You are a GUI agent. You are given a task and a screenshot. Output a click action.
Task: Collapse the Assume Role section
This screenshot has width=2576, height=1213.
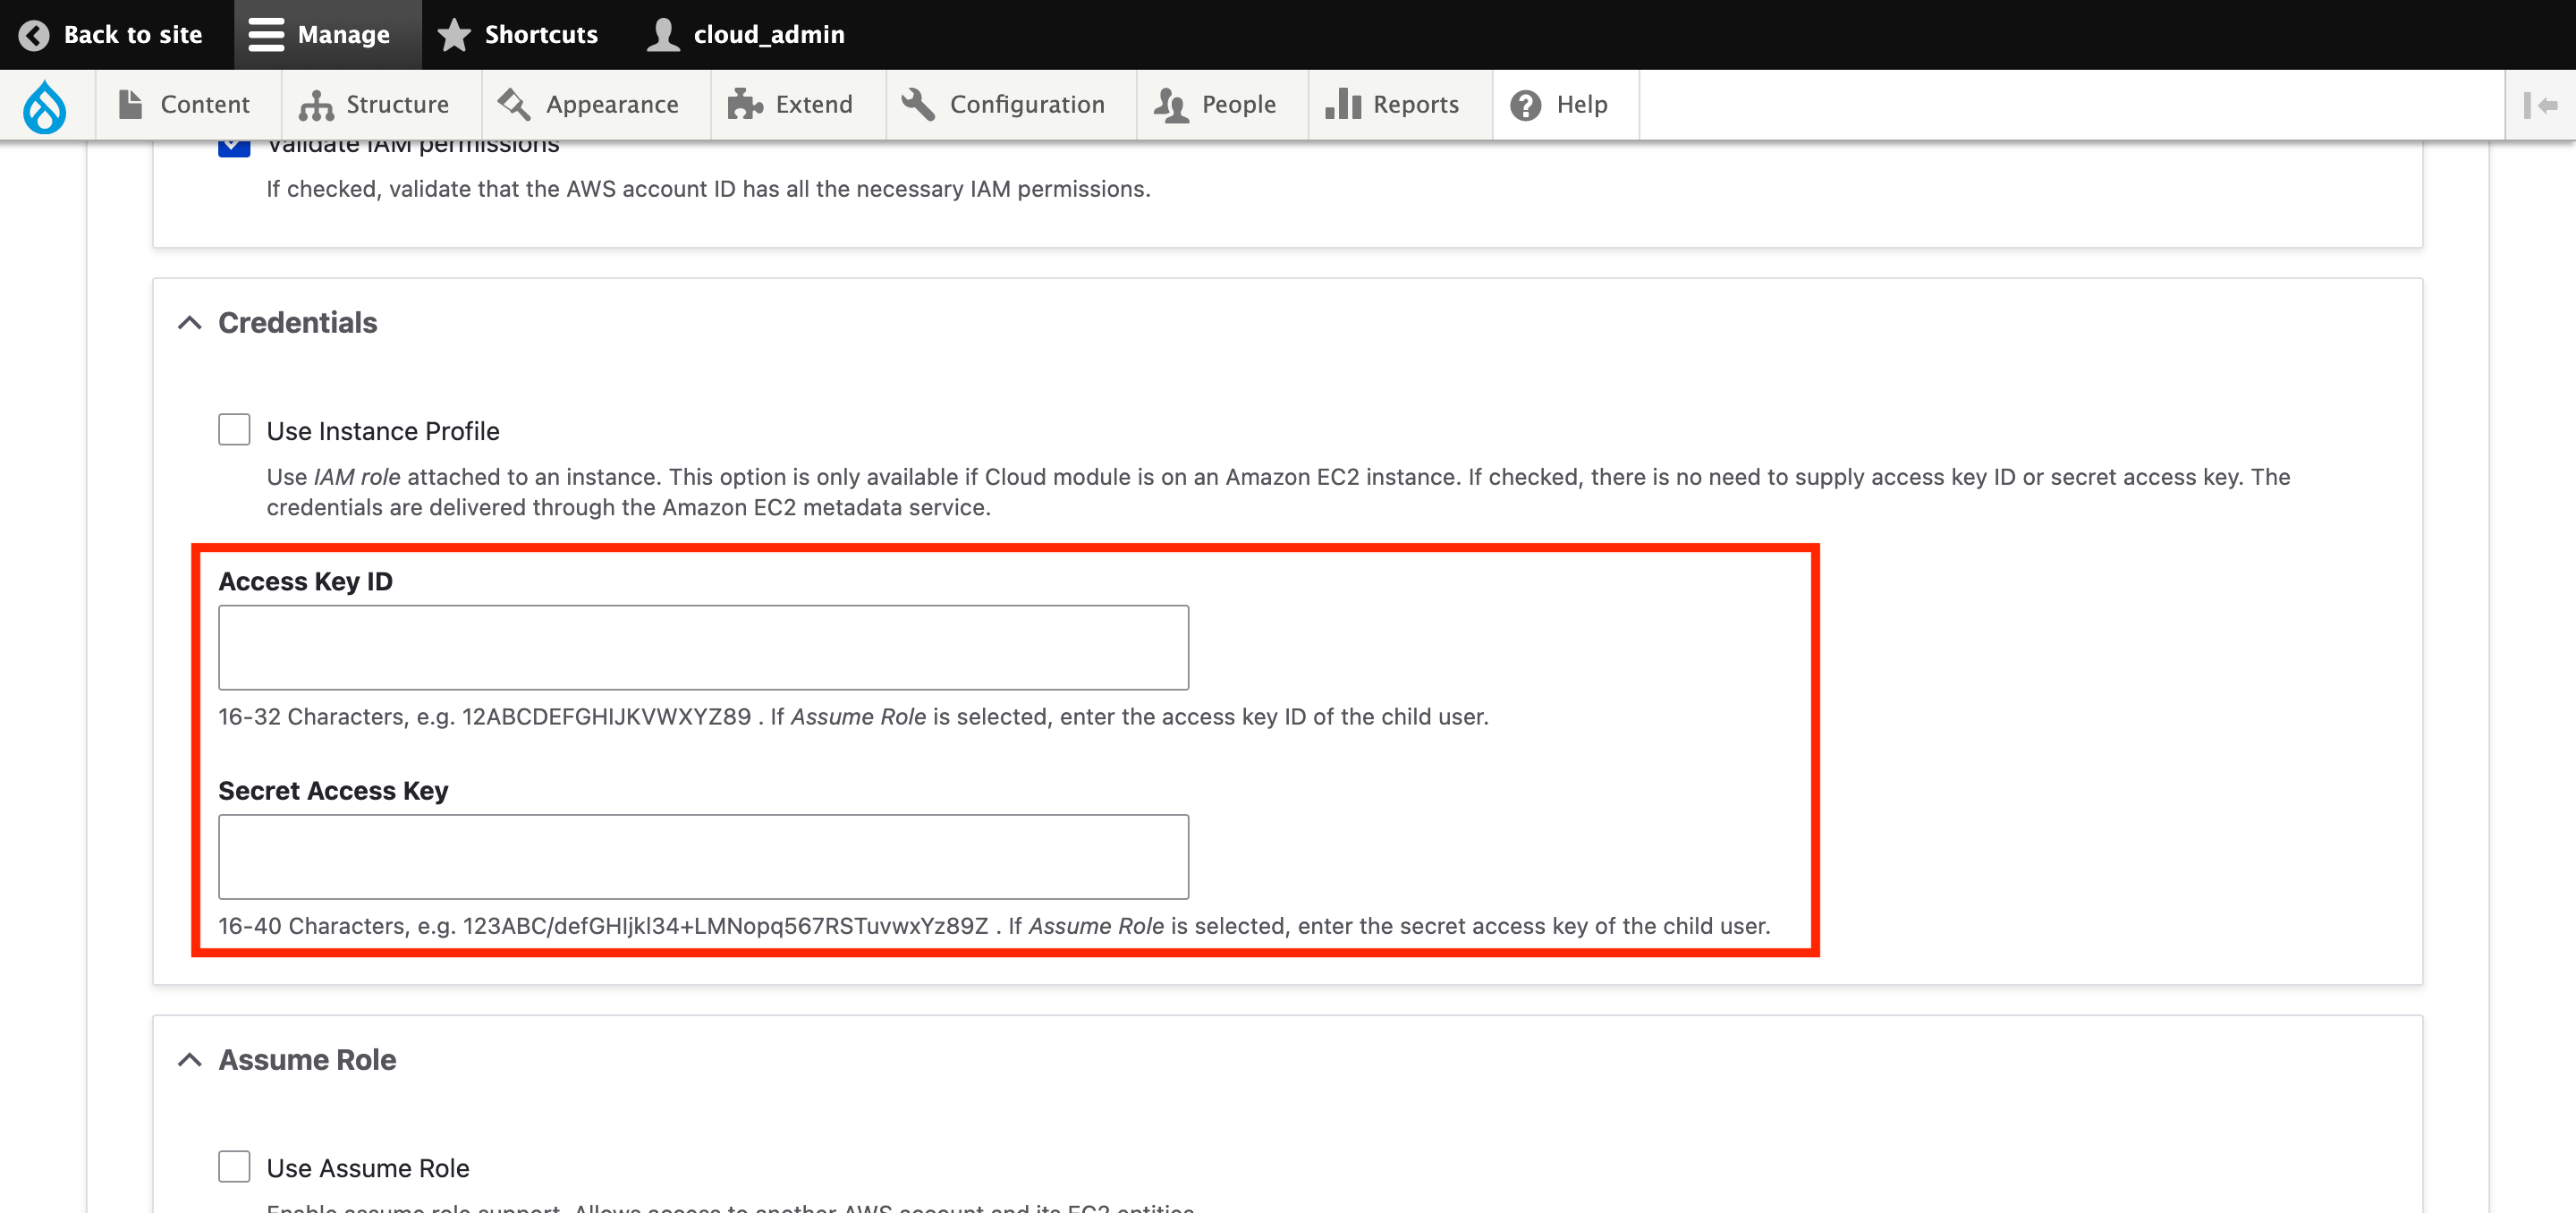[190, 1060]
